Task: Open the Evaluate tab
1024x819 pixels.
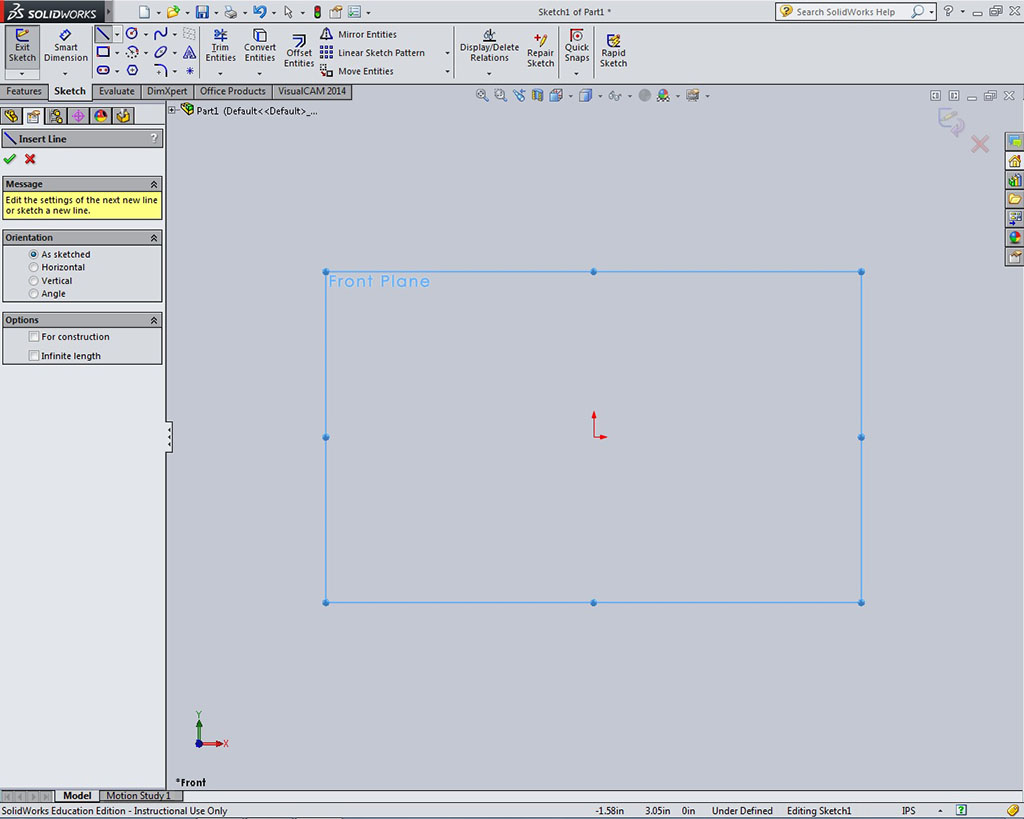Action: pyautogui.click(x=116, y=92)
